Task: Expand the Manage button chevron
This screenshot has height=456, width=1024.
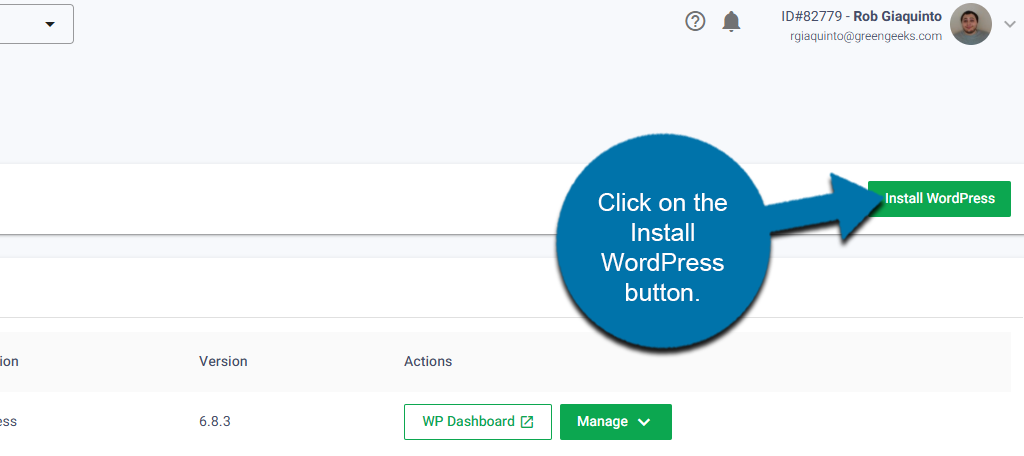Action: (644, 422)
